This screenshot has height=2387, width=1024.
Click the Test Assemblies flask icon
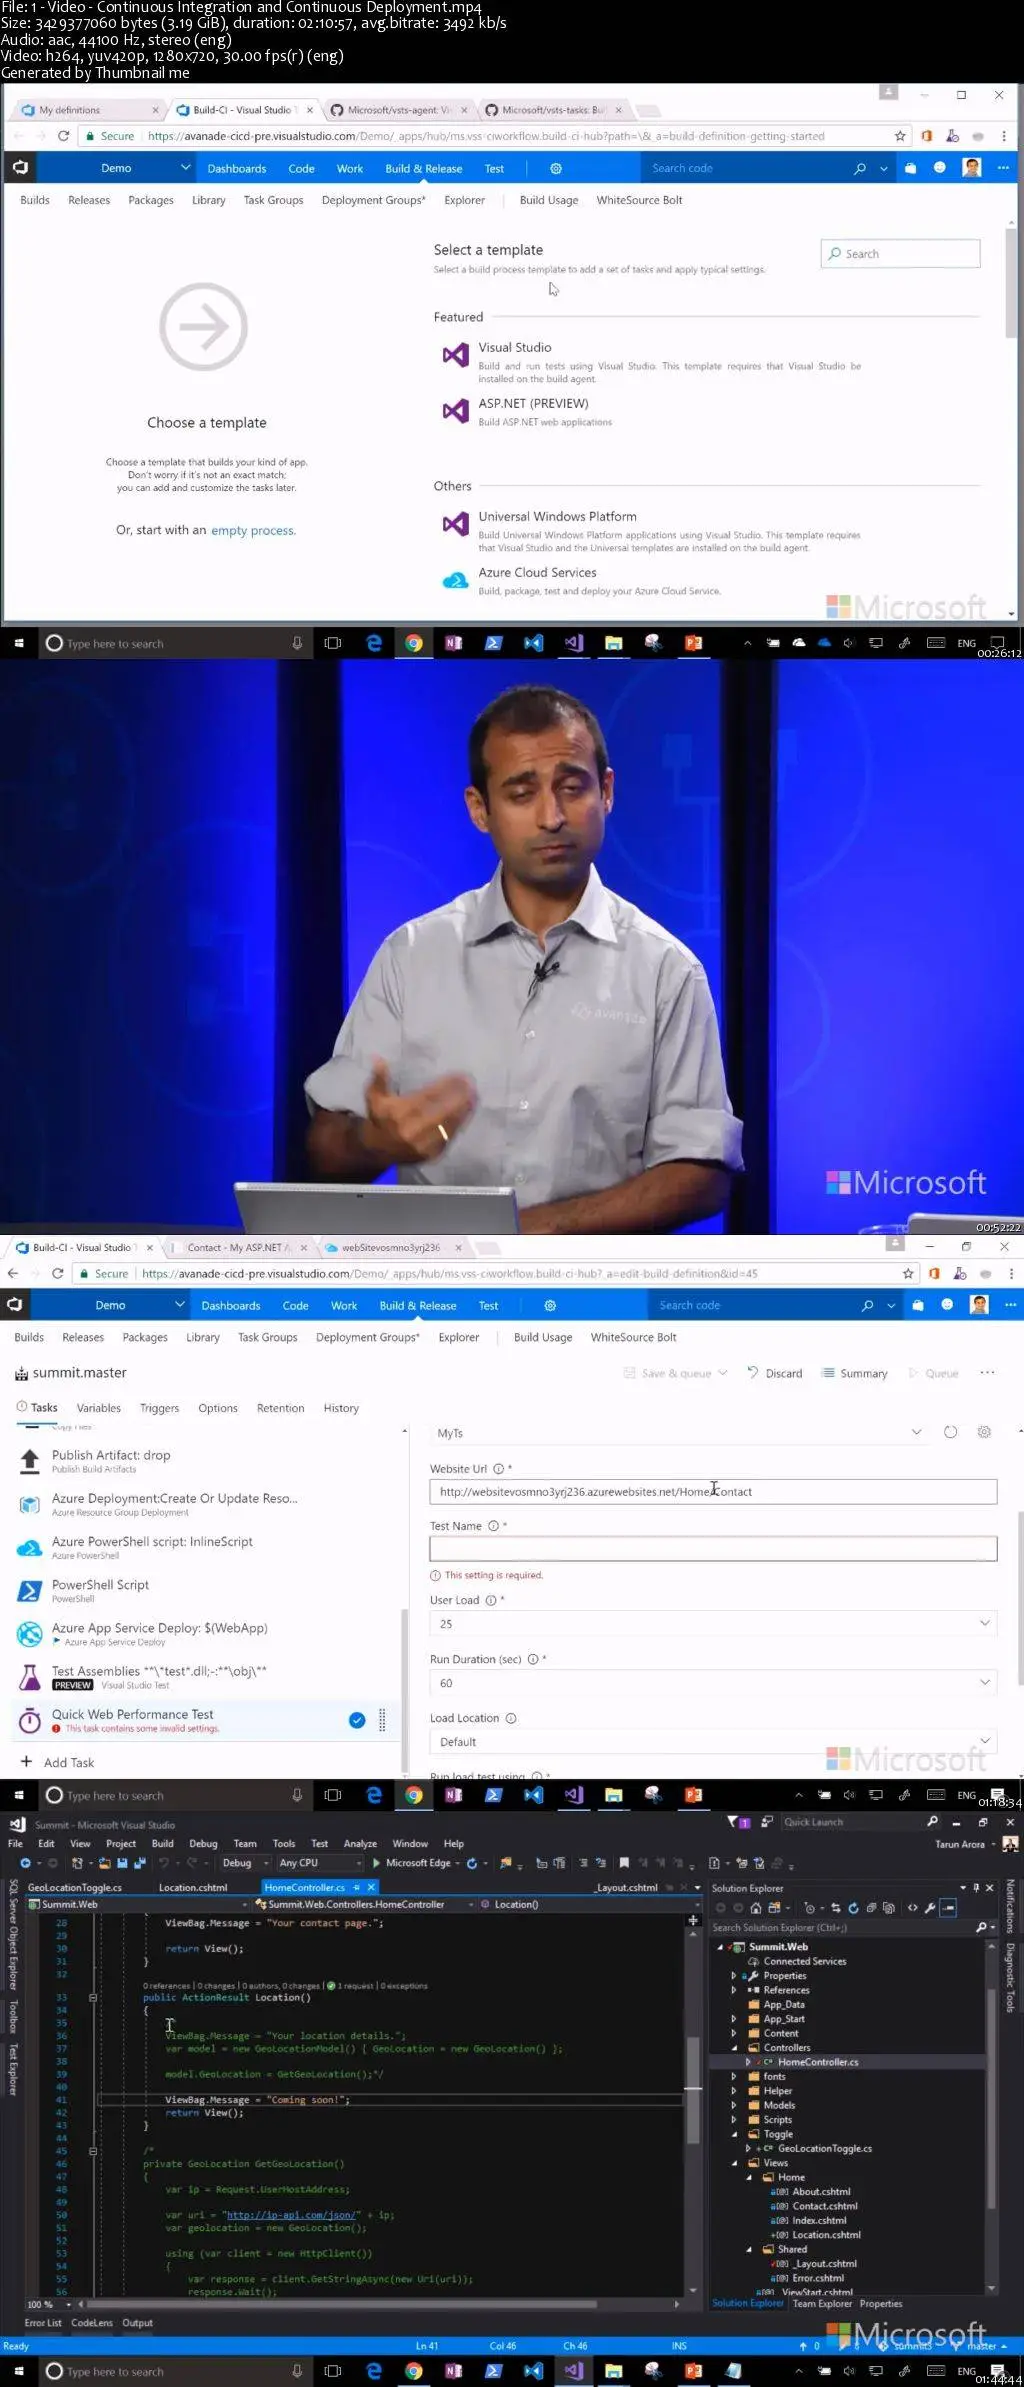tap(30, 1677)
